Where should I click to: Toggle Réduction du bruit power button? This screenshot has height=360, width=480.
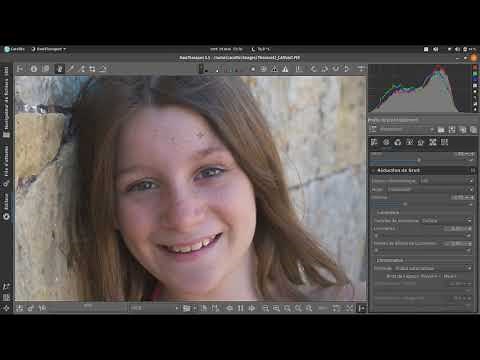[x=373, y=171]
